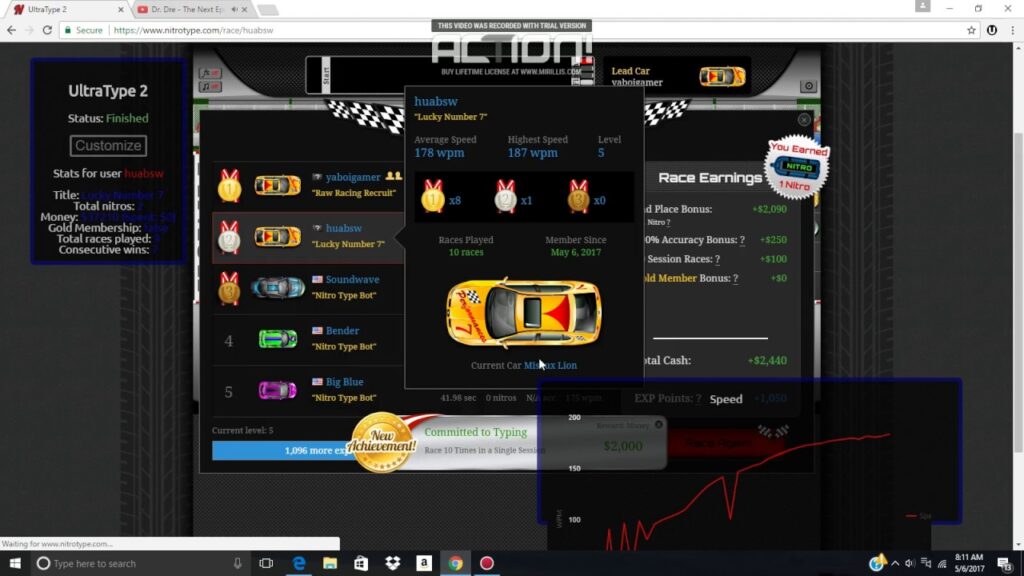The width and height of the screenshot is (1024, 576).
Task: Click the help mark beside Accuracy Bonus
Action: (x=742, y=240)
